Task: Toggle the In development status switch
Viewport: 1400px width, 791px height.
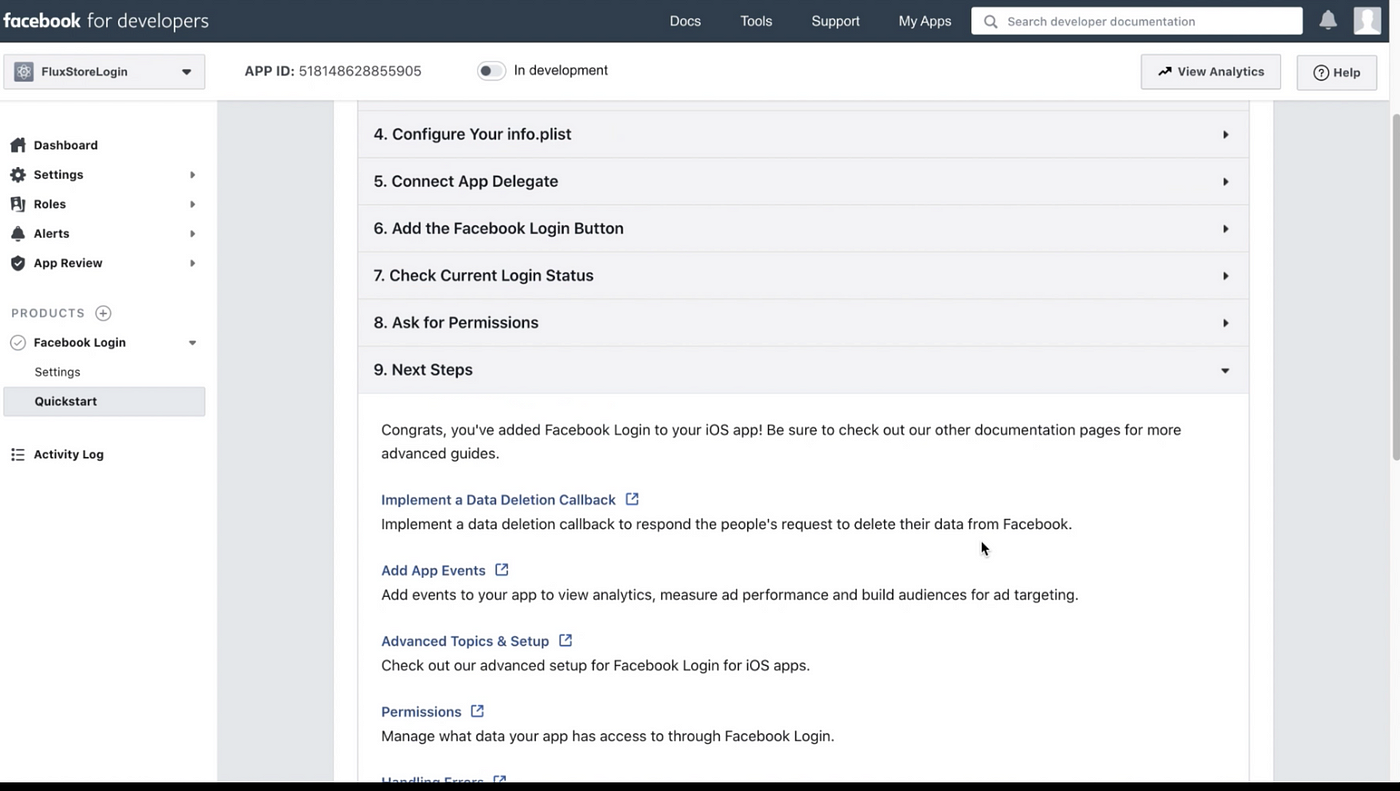Action: 491,70
